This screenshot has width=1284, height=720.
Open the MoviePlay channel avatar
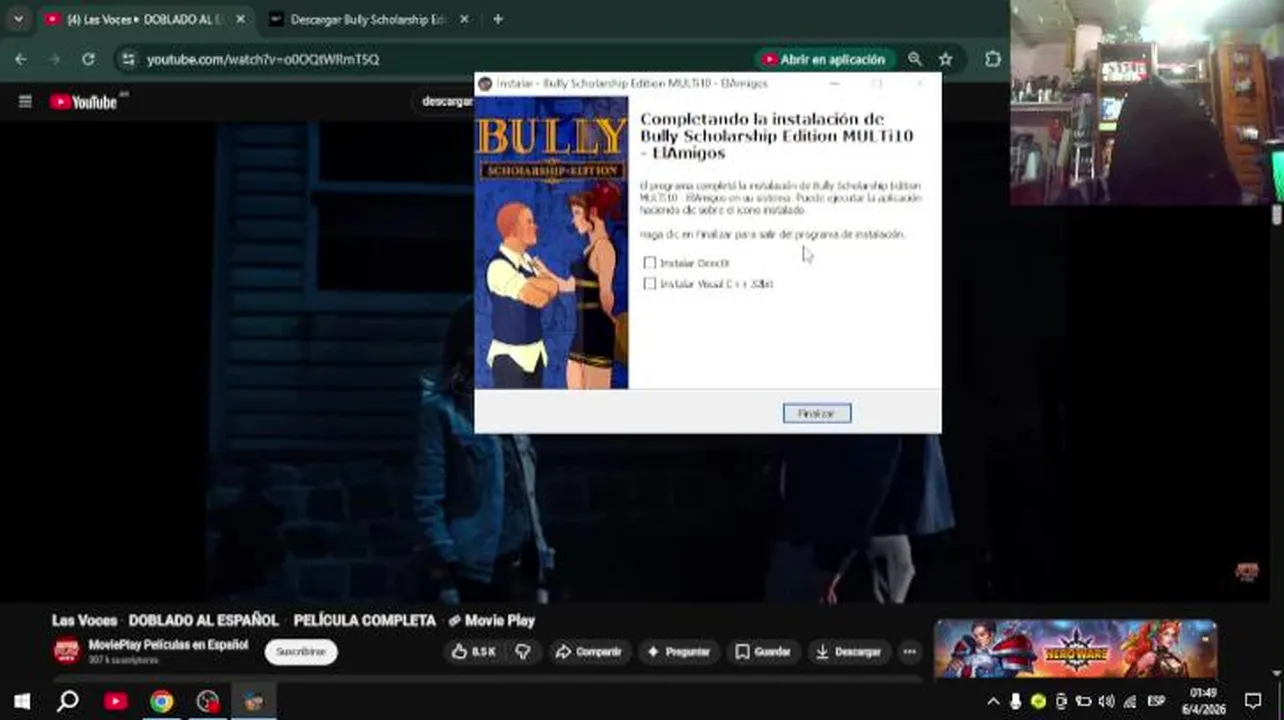pyautogui.click(x=66, y=650)
